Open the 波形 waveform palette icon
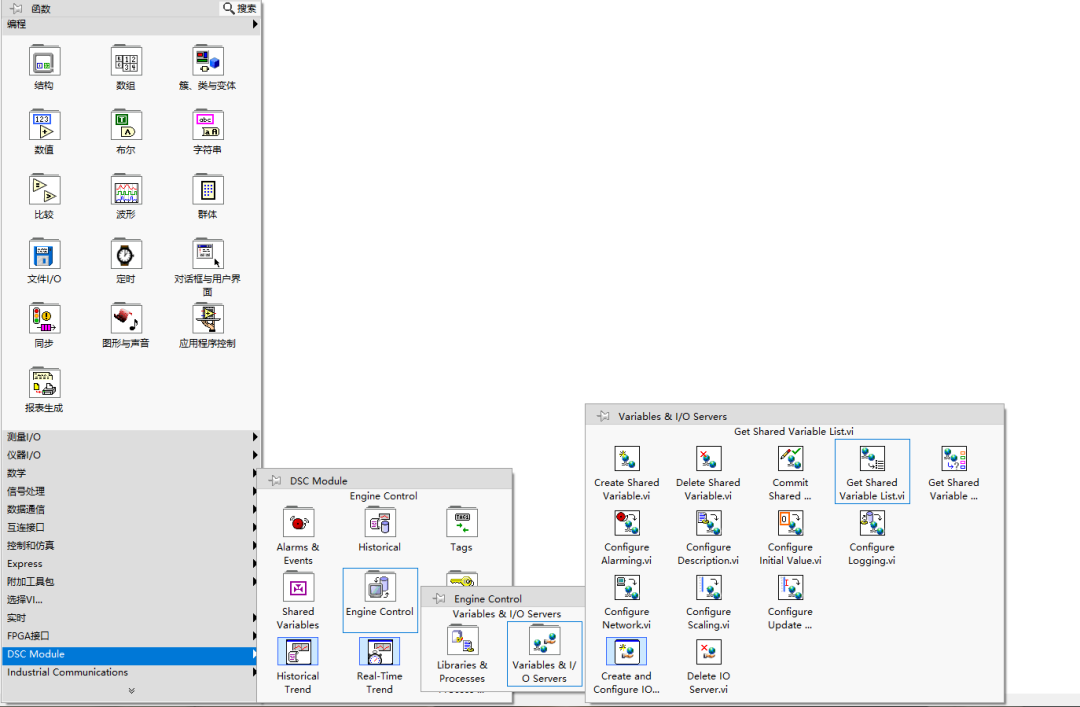The image size is (1080, 707). [126, 190]
